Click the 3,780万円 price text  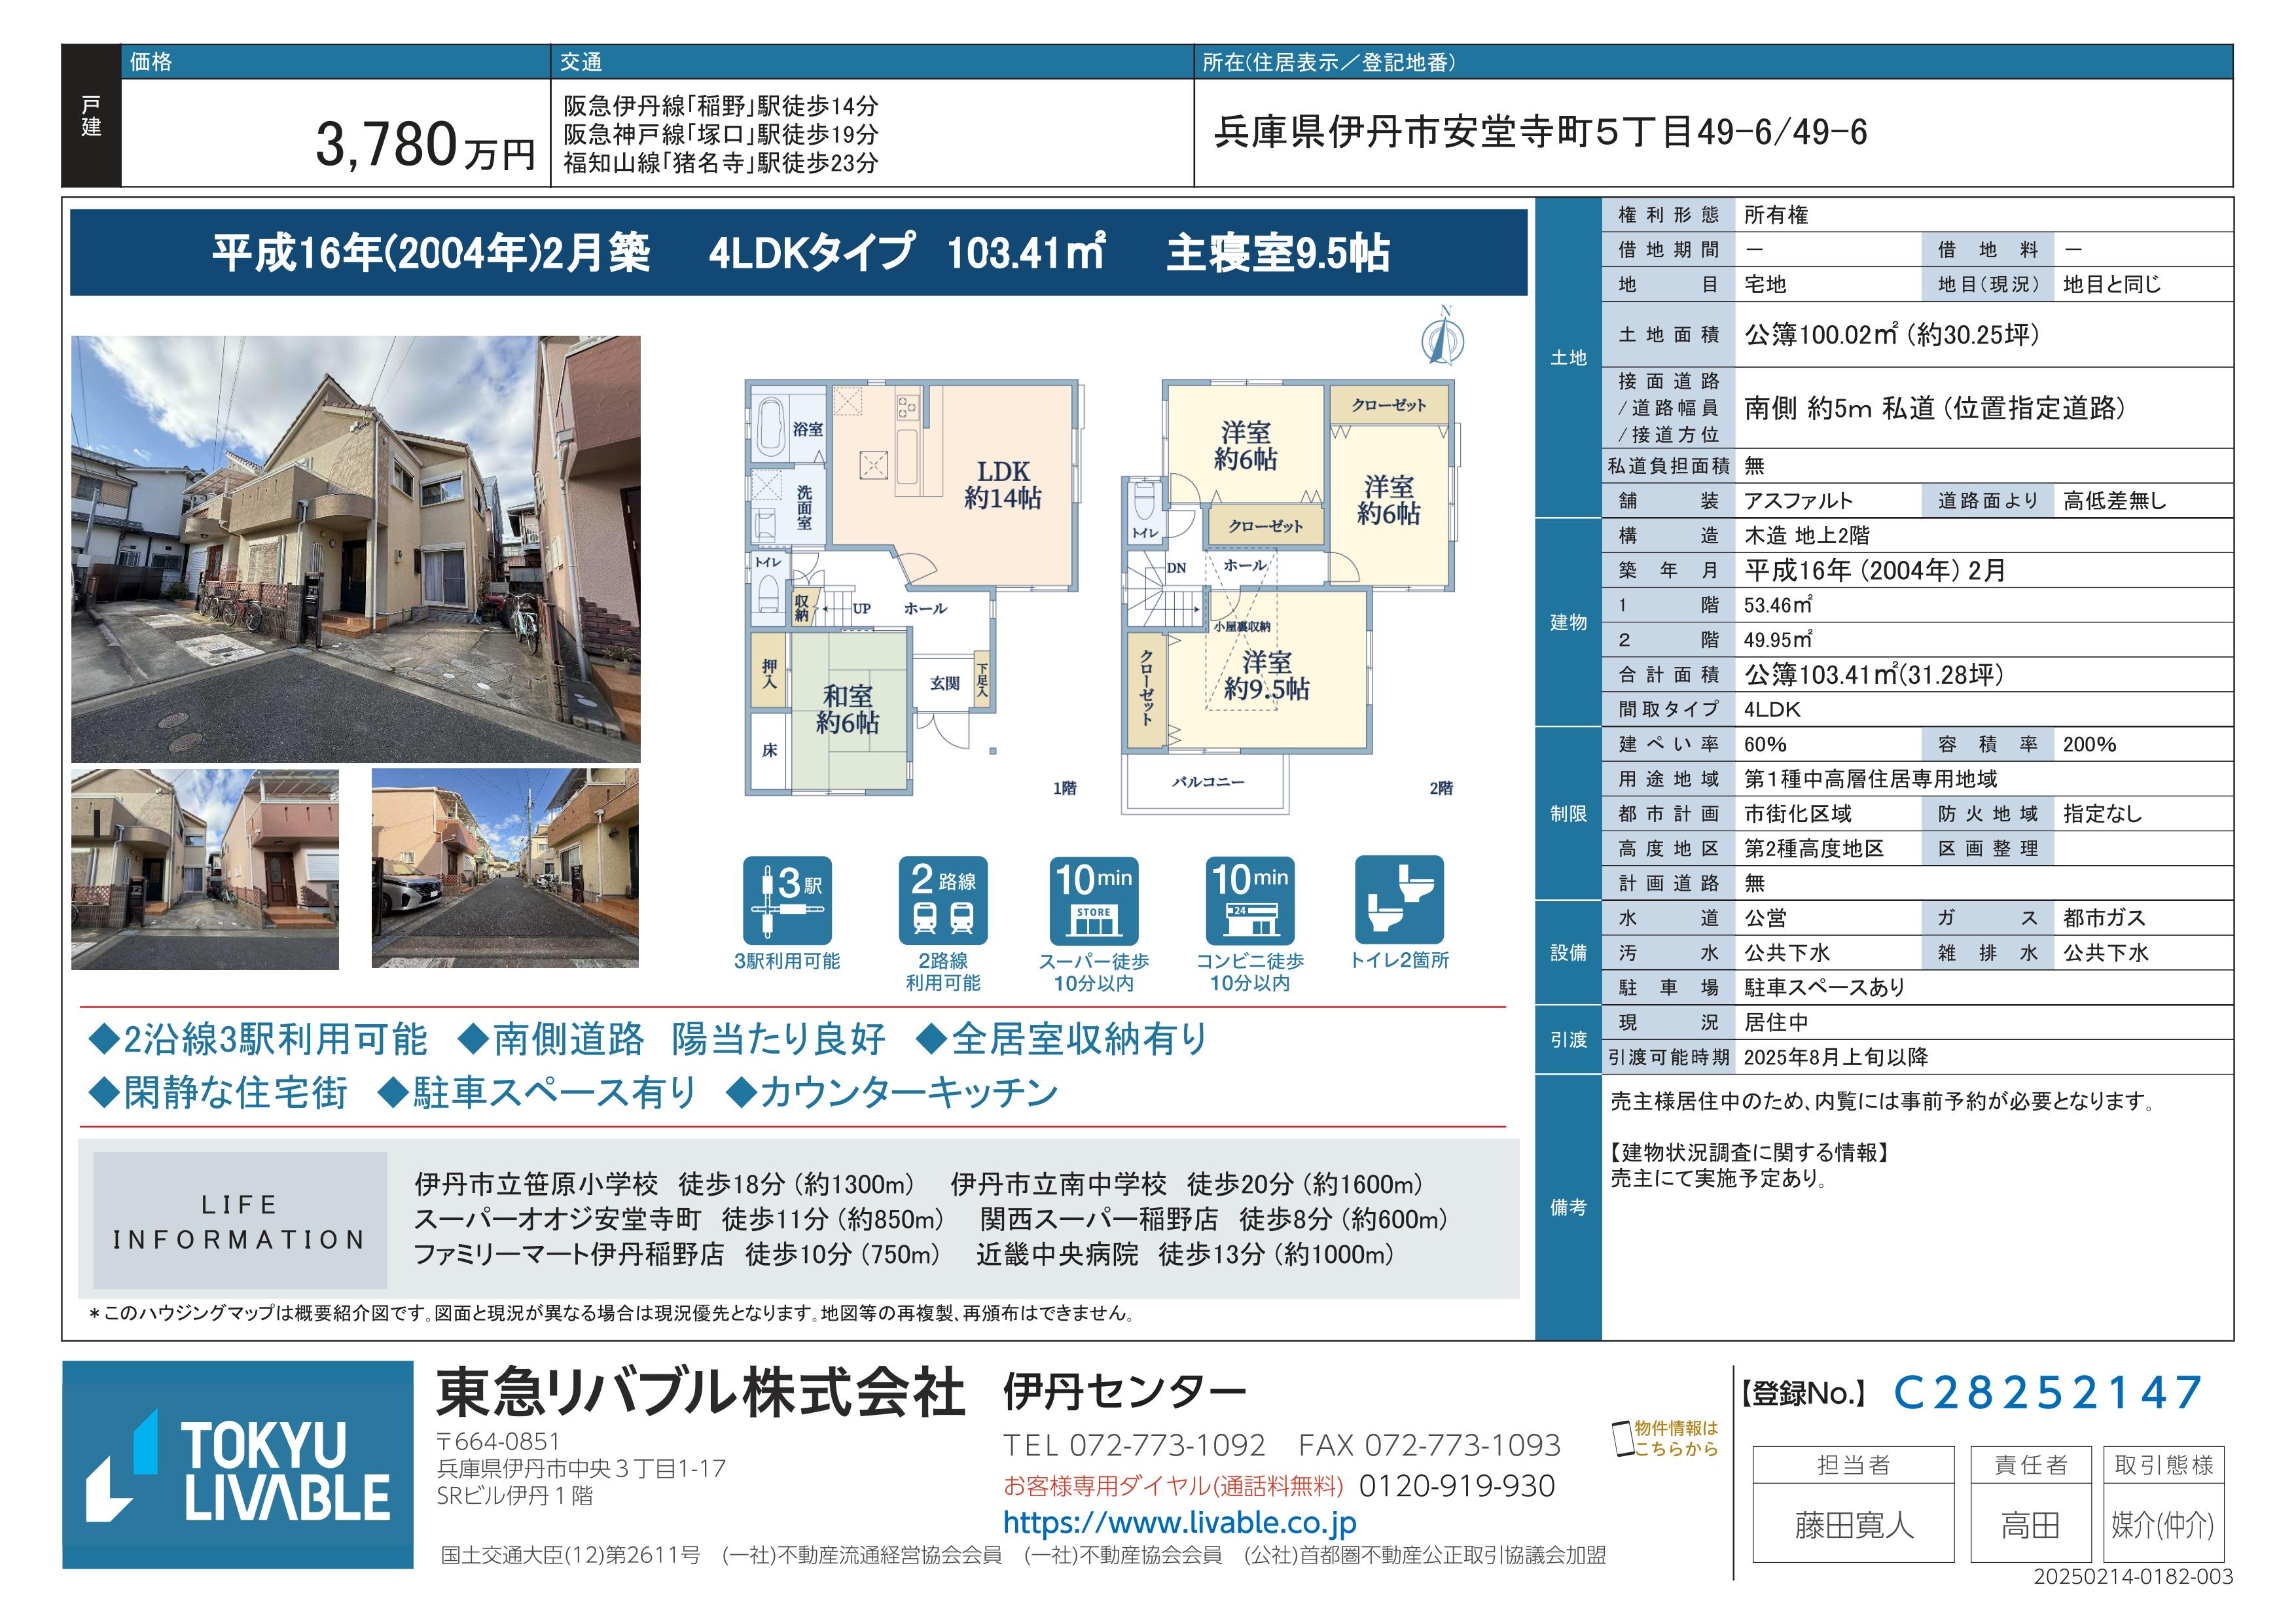[x=425, y=145]
